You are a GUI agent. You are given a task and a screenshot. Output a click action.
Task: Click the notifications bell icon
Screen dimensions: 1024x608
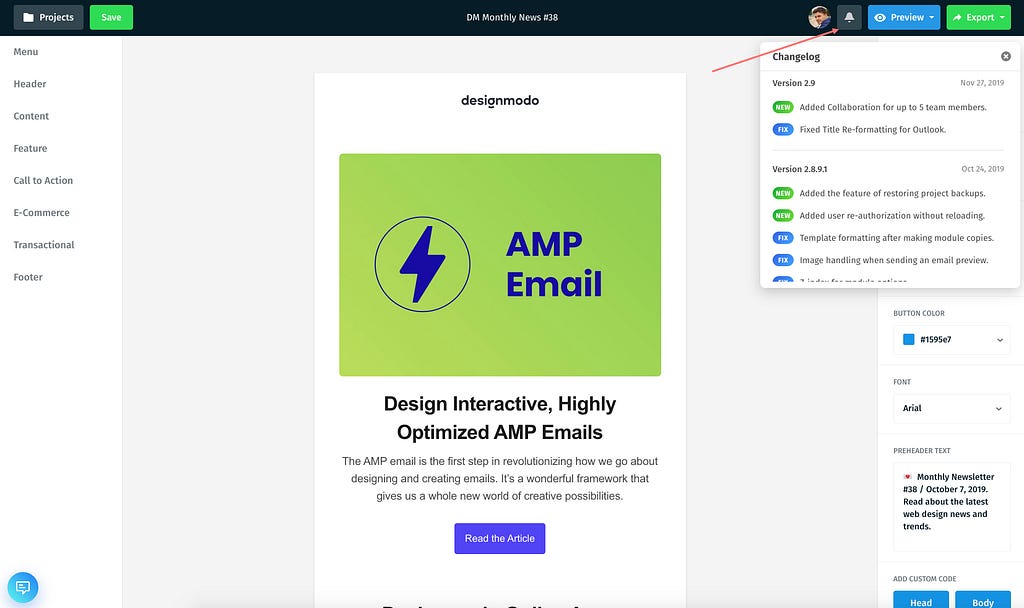point(849,18)
